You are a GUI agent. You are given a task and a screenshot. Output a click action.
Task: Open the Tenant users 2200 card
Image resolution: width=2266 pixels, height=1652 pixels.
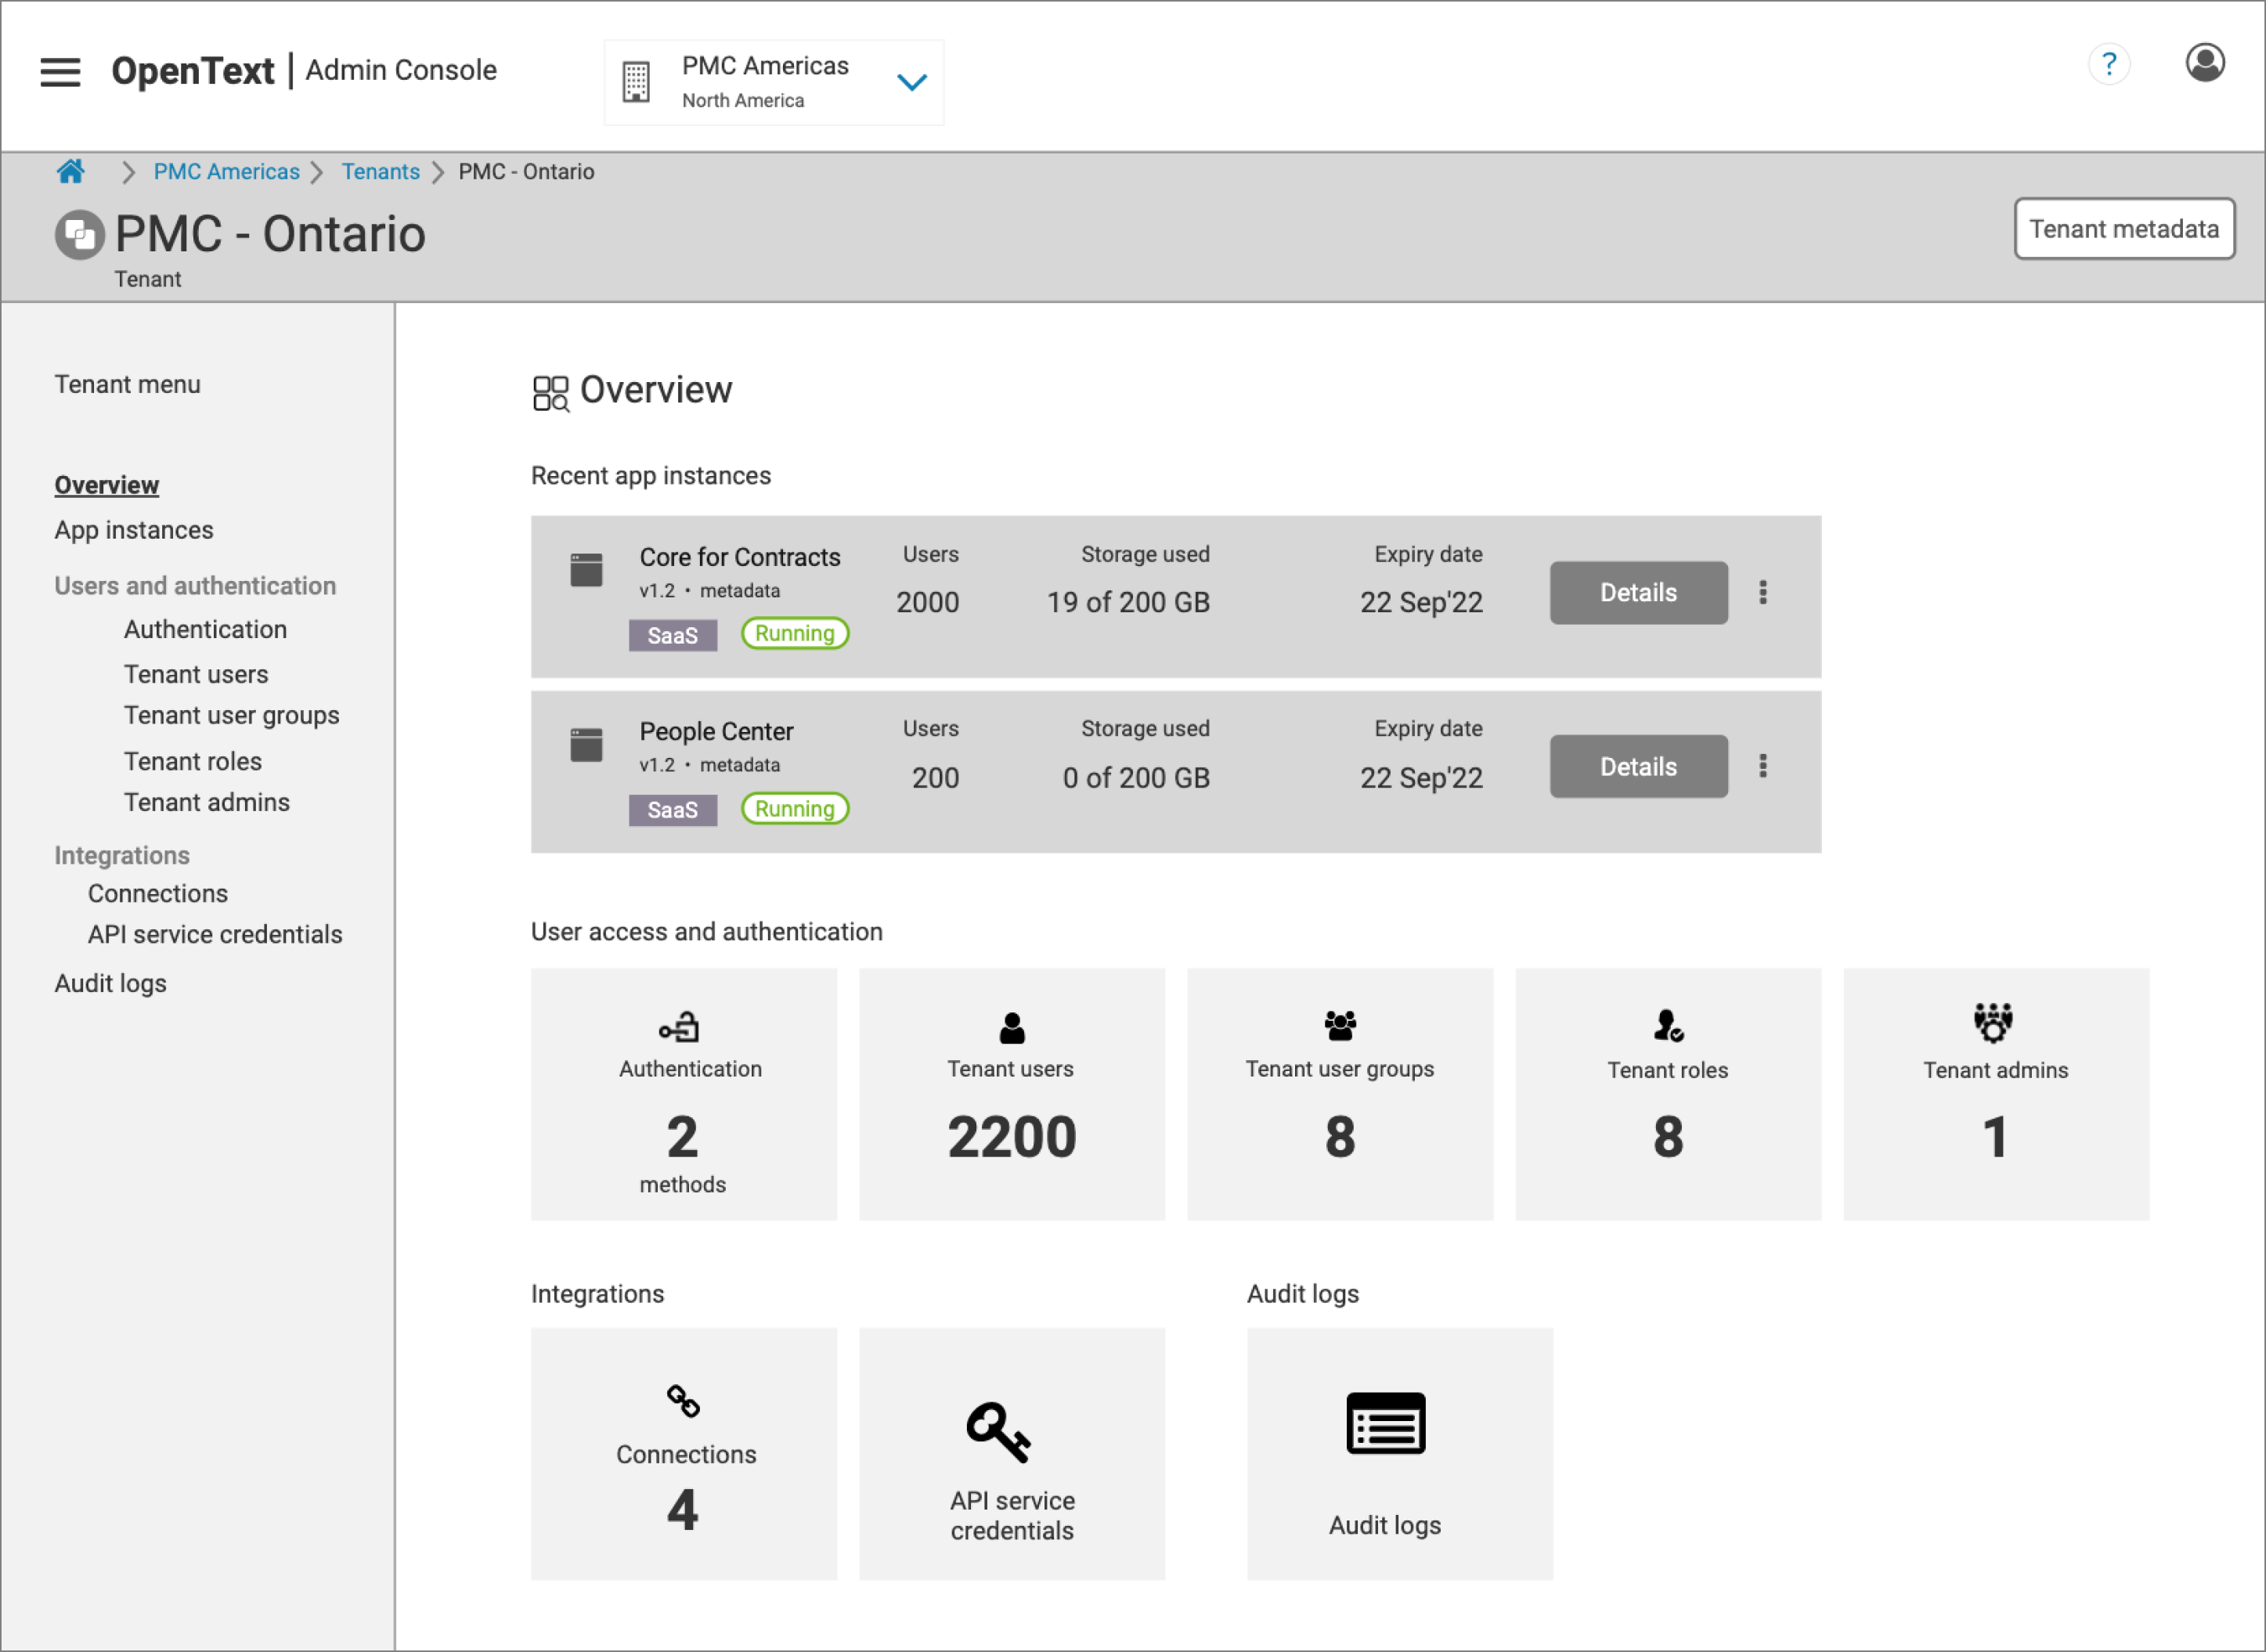[1012, 1094]
